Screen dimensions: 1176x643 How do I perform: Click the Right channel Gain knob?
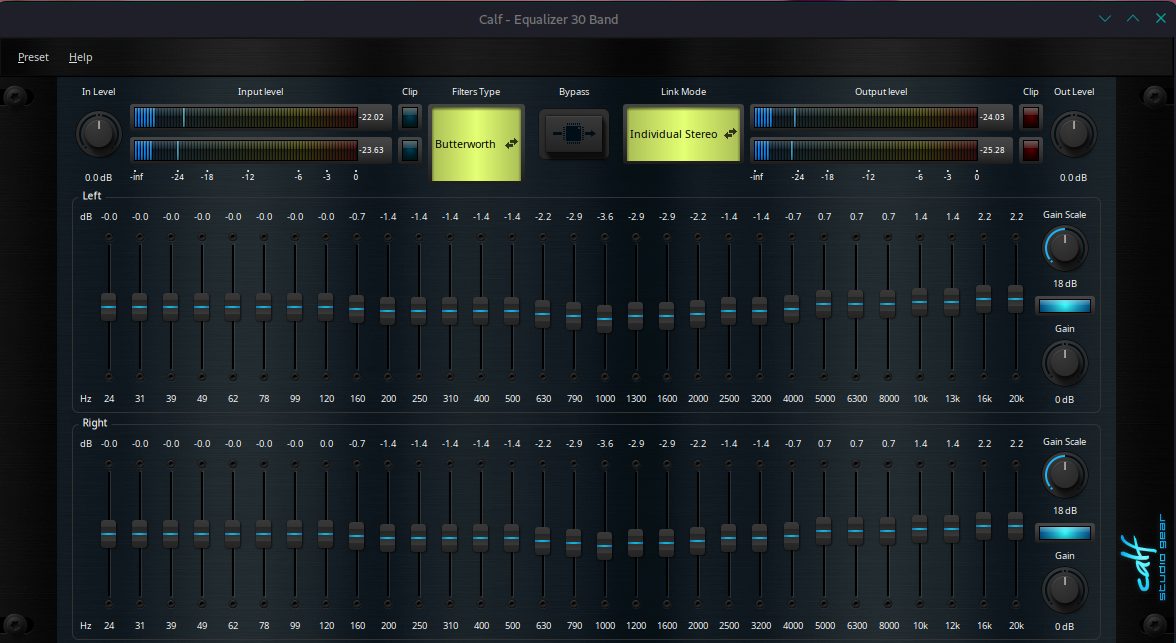(x=1065, y=590)
